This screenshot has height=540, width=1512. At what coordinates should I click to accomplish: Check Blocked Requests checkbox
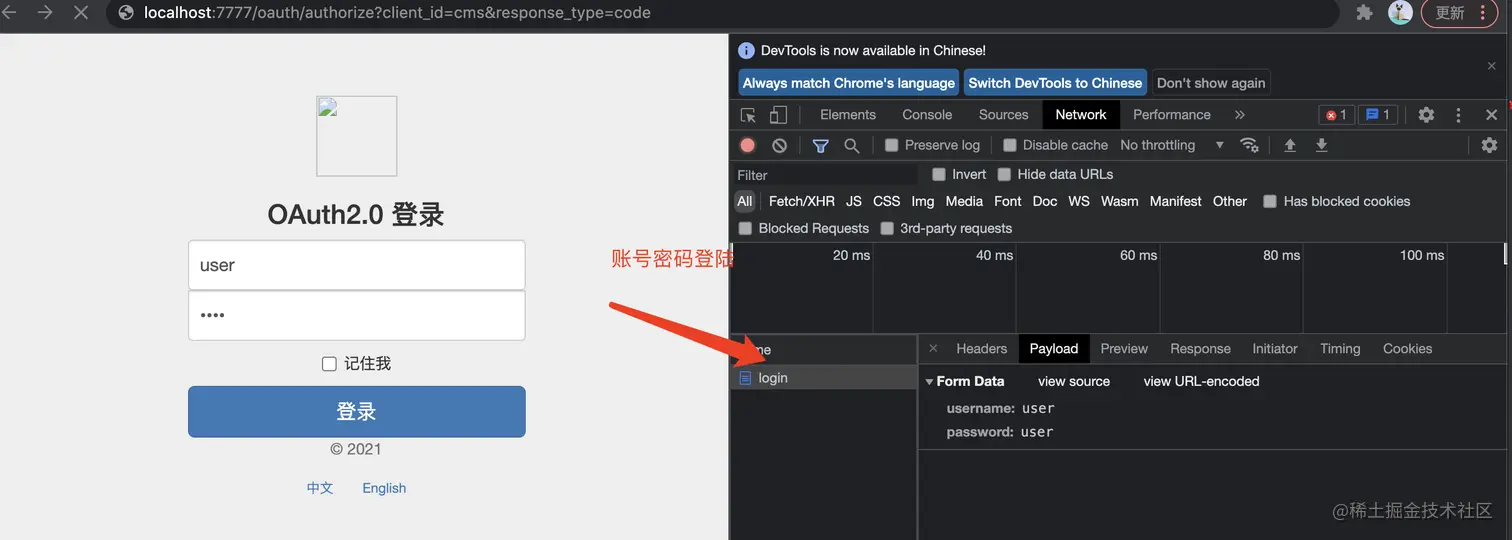click(x=745, y=228)
